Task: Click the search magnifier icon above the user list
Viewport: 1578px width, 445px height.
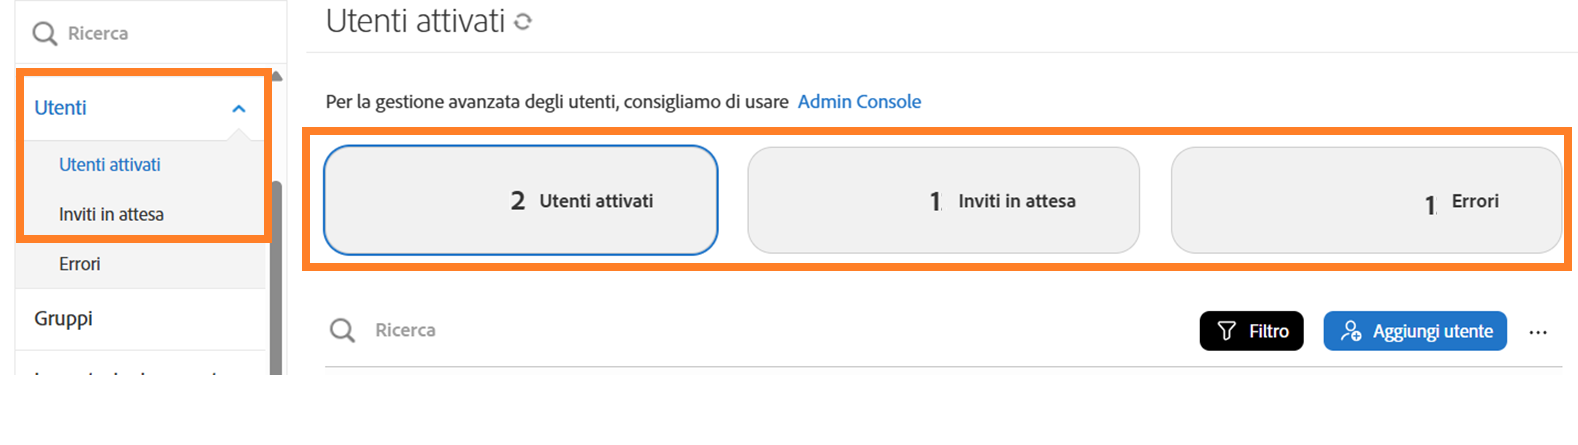Action: [342, 330]
